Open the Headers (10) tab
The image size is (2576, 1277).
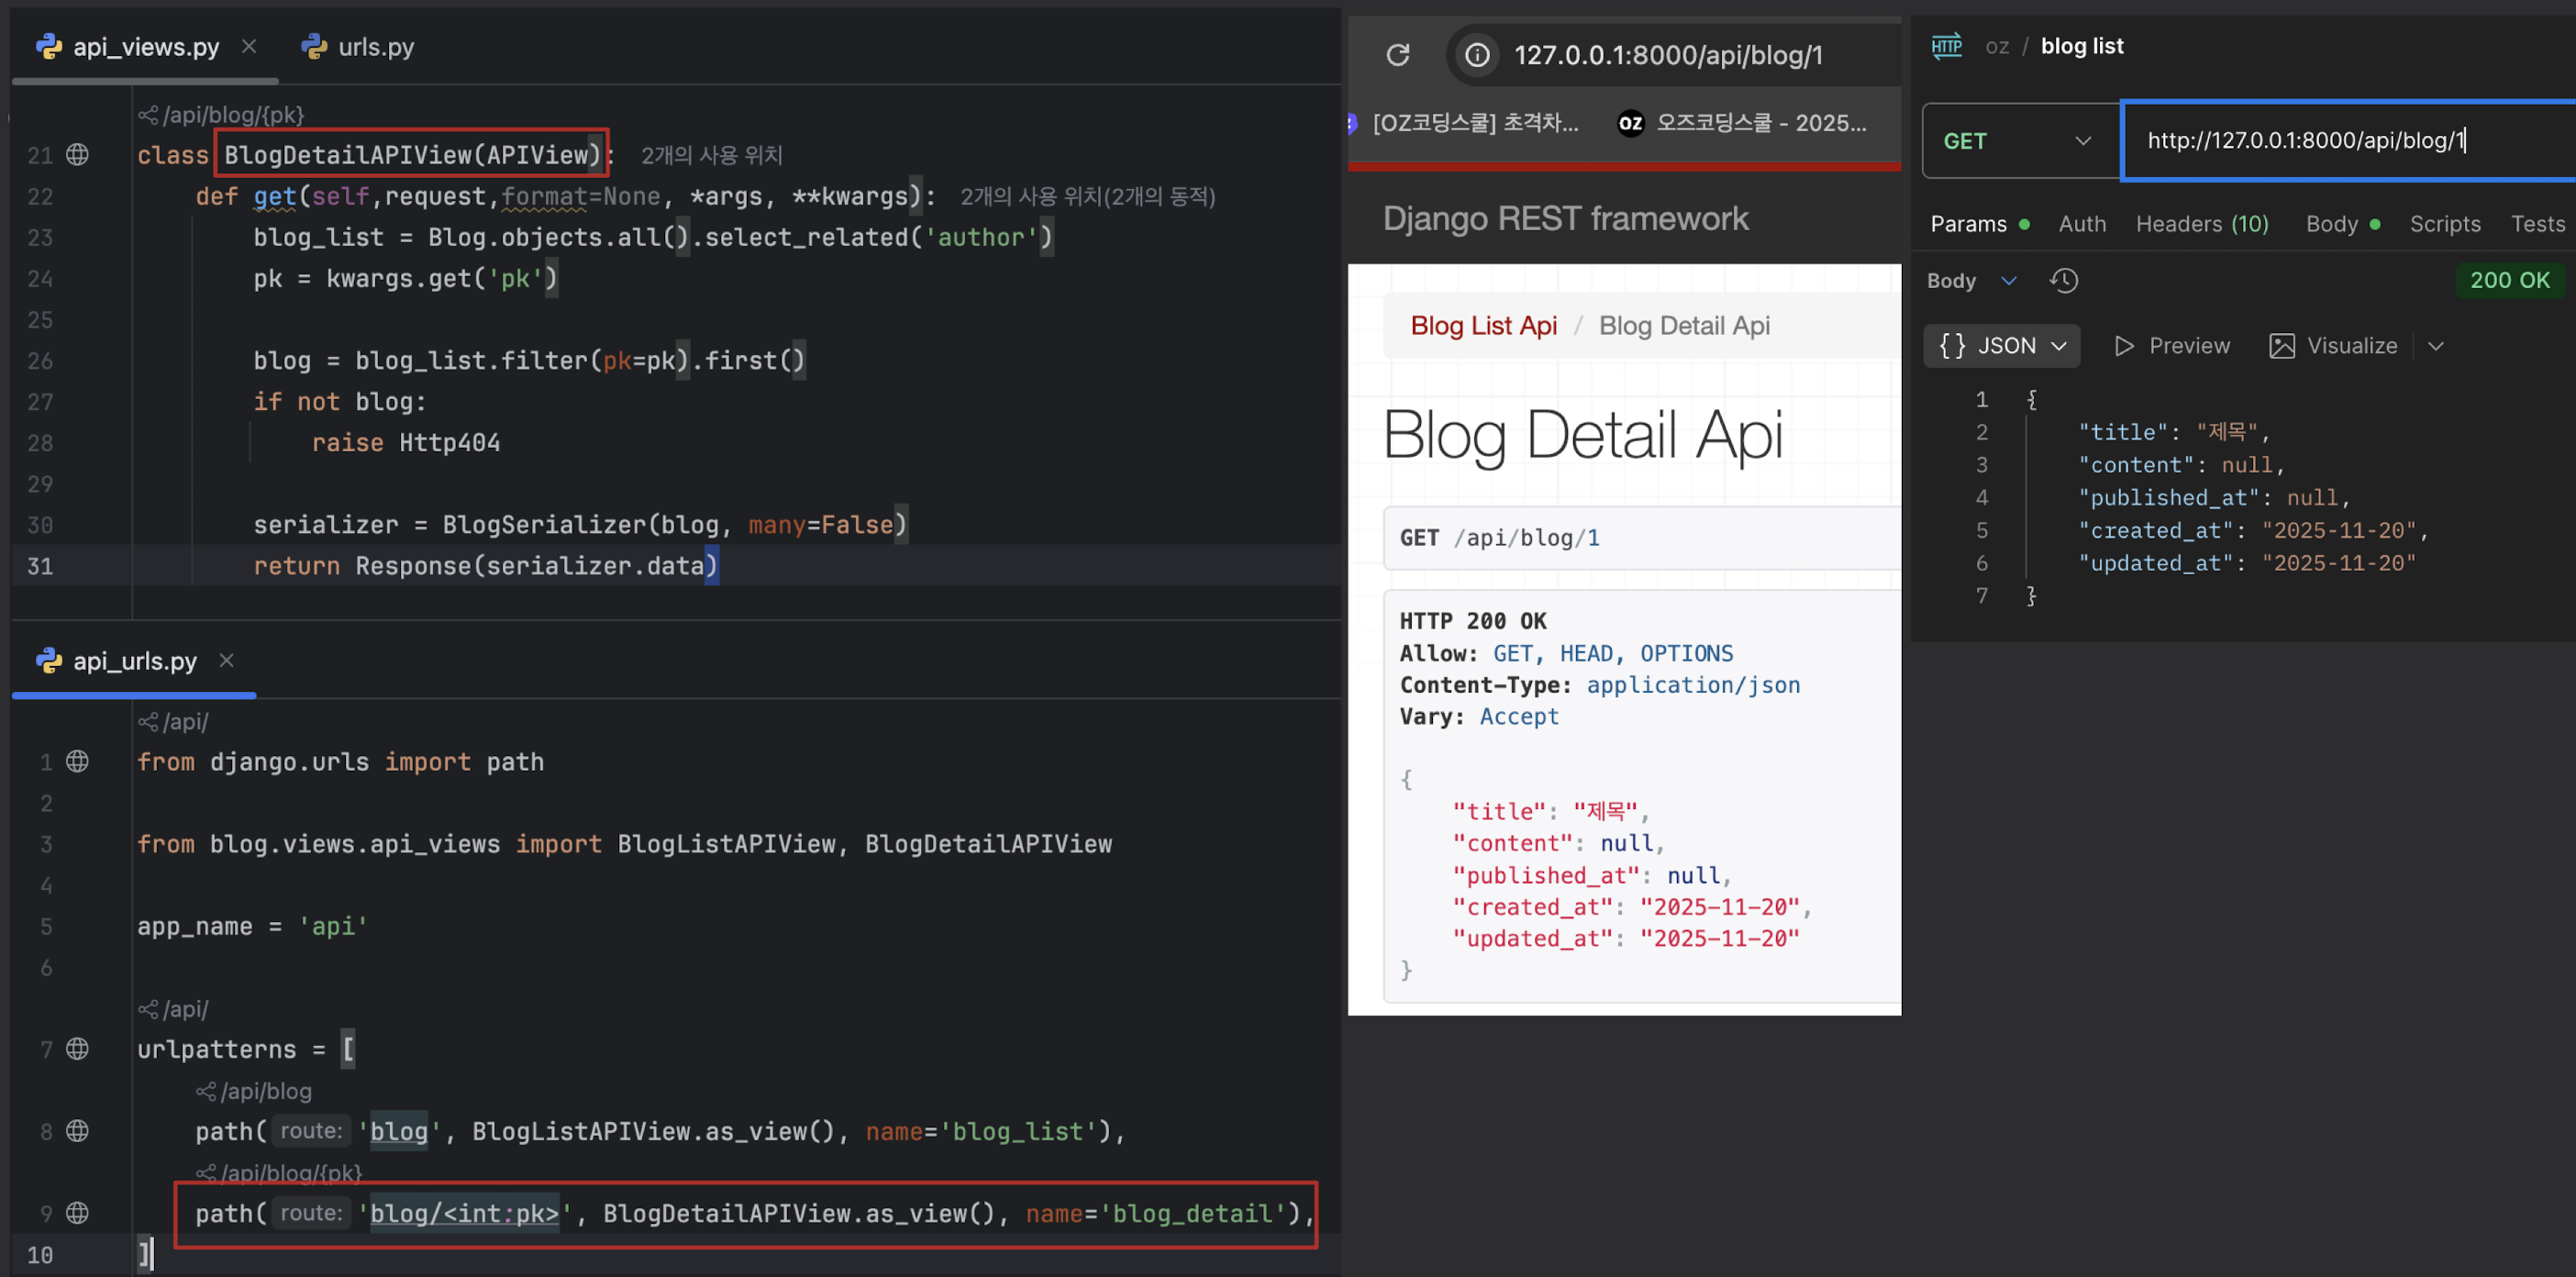pyautogui.click(x=2201, y=224)
